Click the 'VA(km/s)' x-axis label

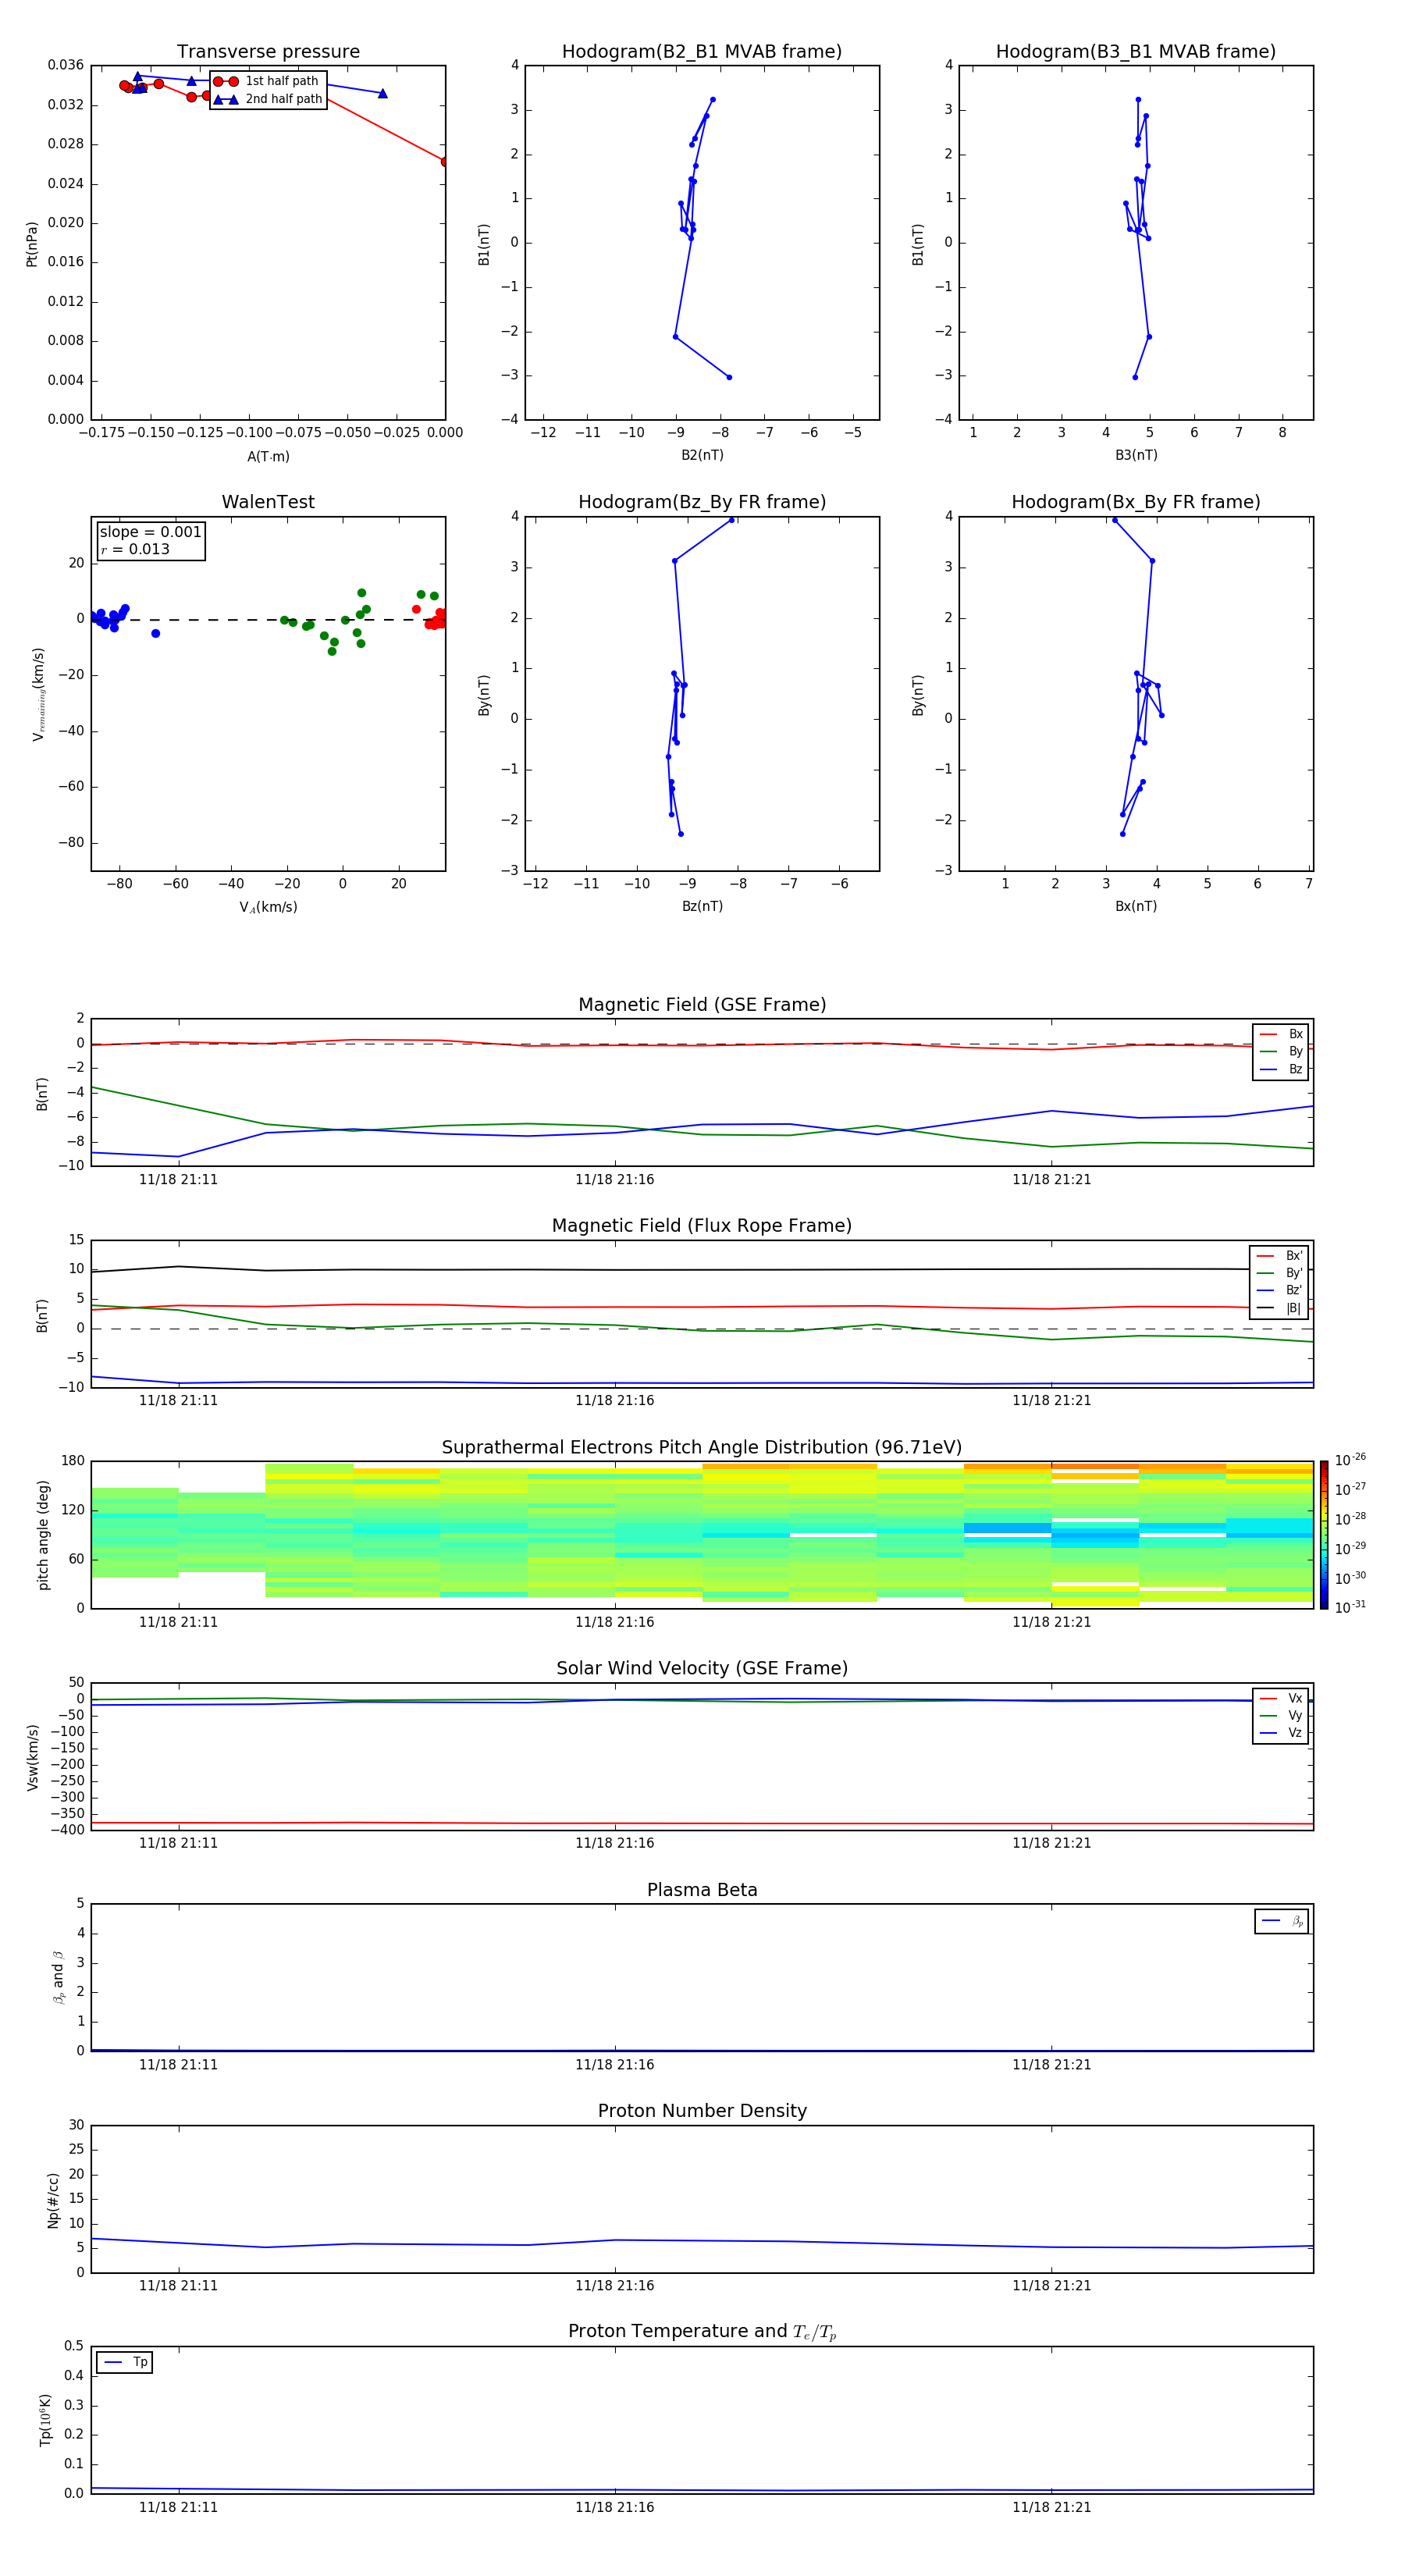(x=268, y=908)
